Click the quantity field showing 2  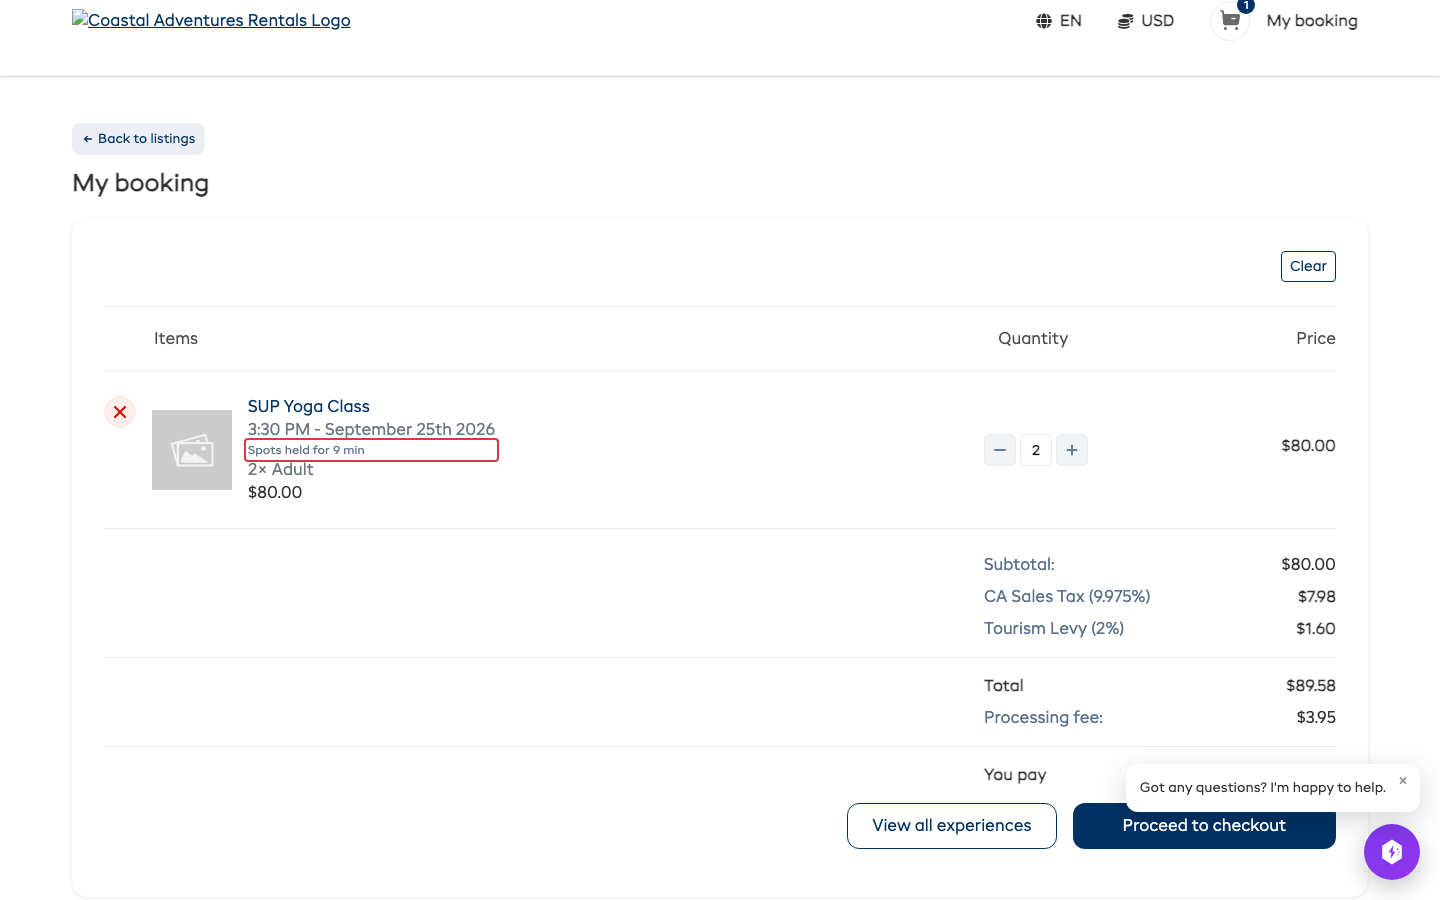coord(1036,450)
